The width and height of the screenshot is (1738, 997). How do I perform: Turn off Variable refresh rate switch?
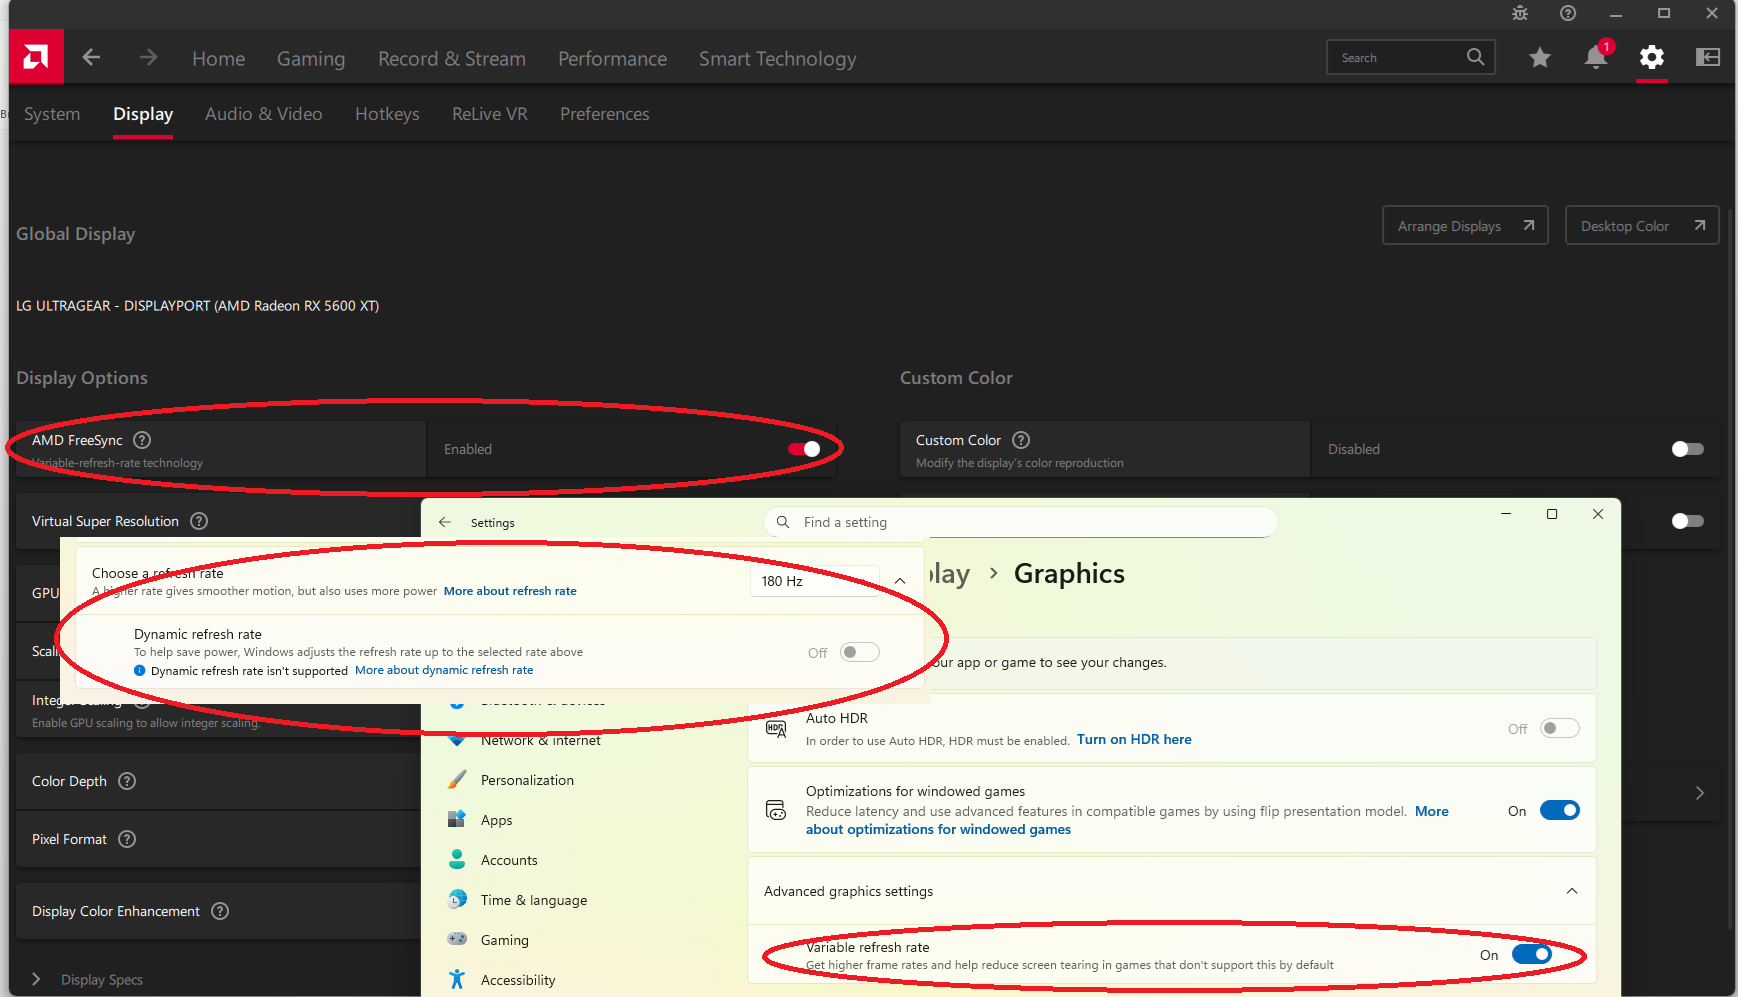coord(1531,954)
